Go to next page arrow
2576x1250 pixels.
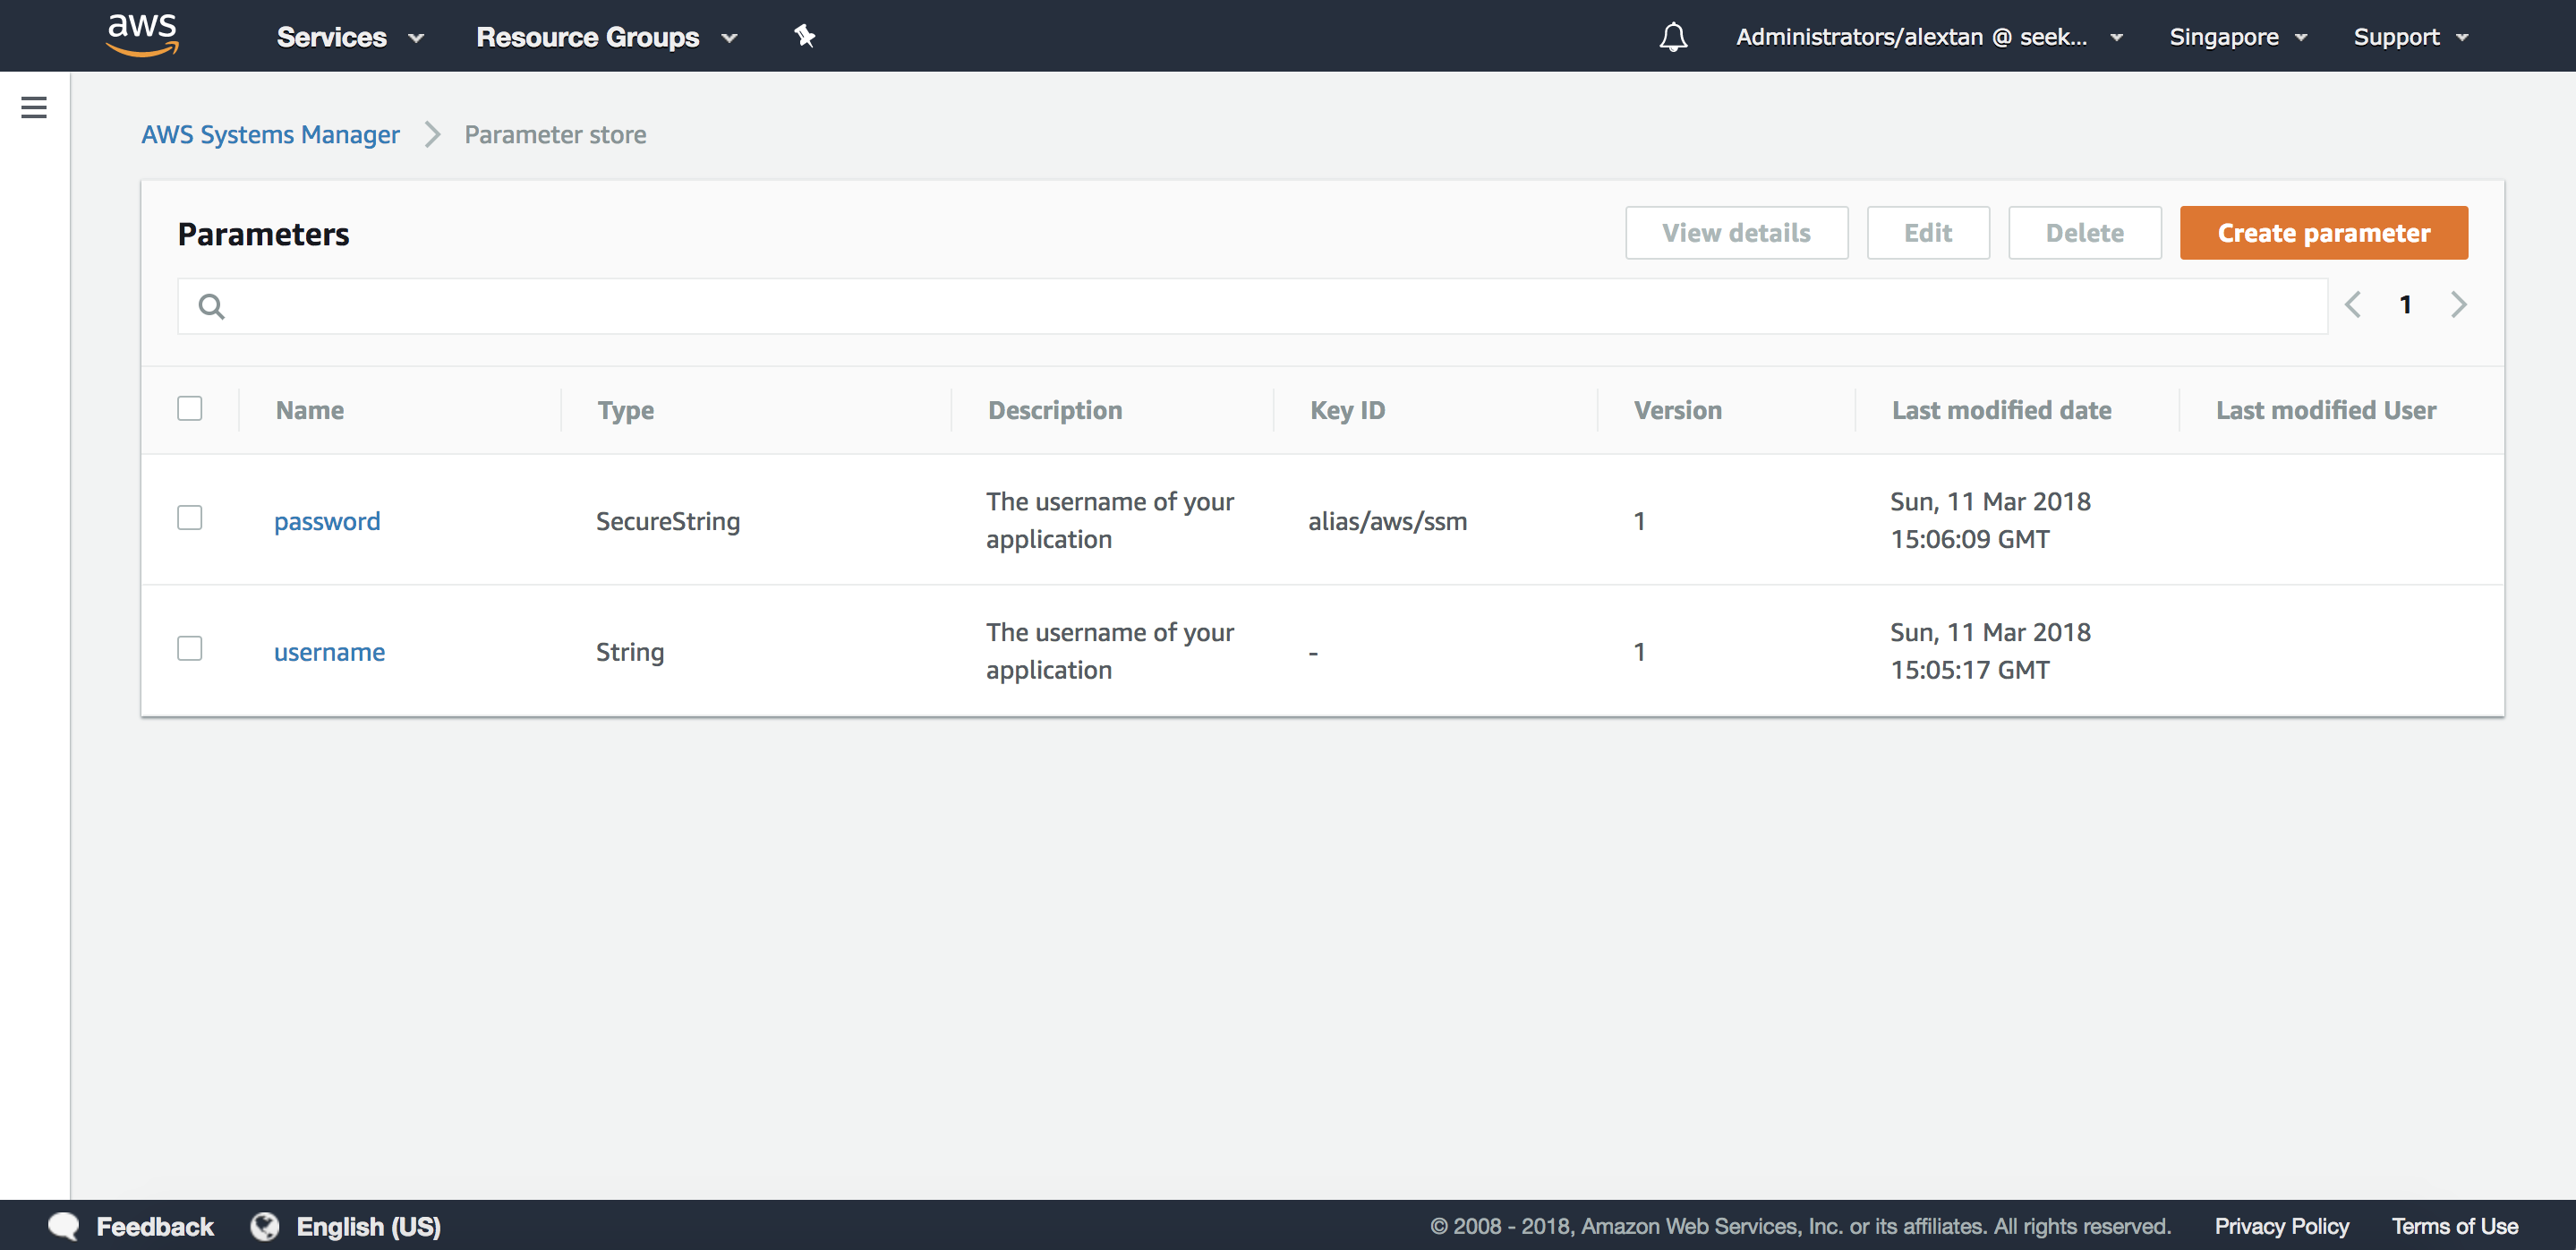[x=2458, y=304]
